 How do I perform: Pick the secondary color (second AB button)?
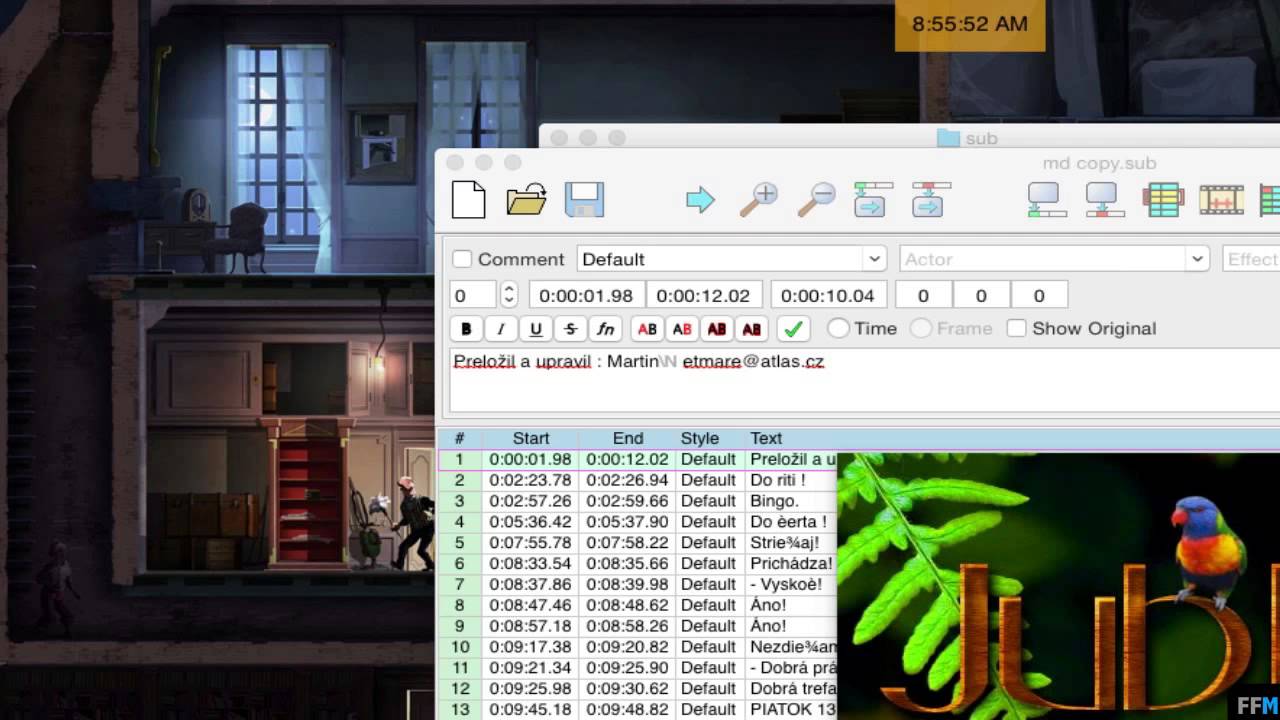[x=682, y=329]
